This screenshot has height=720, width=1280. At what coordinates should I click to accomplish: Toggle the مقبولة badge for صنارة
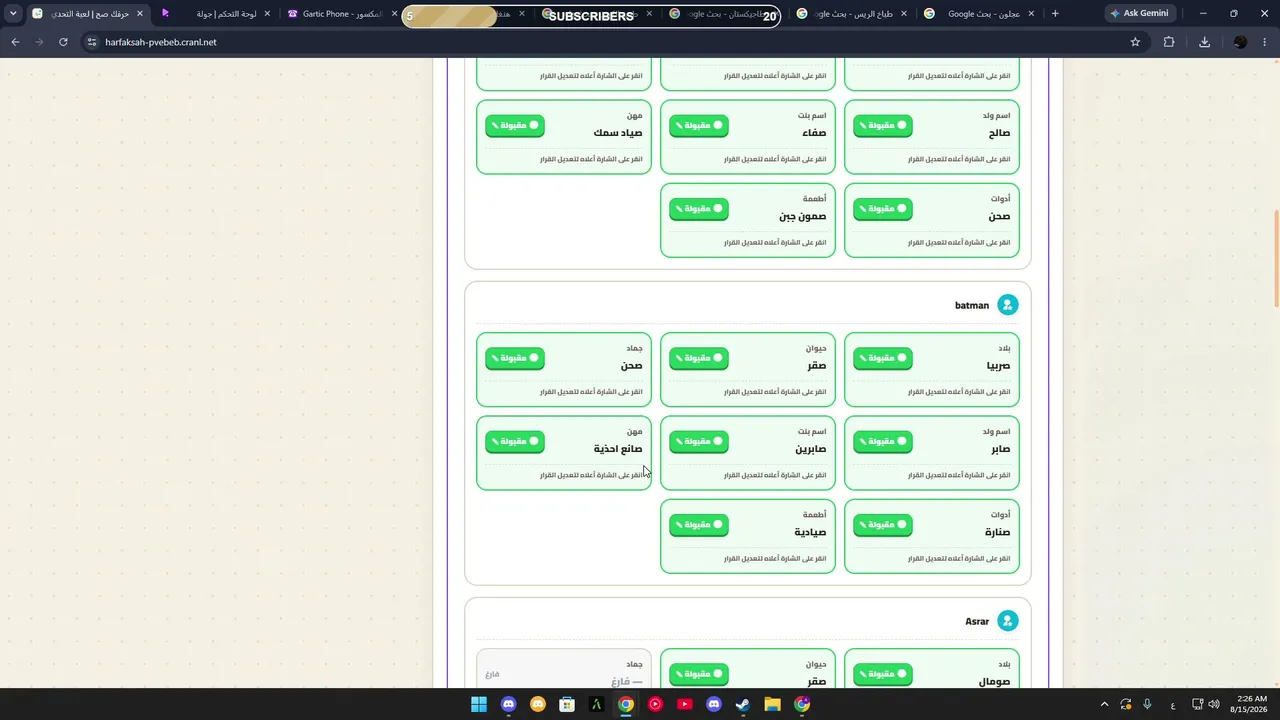click(x=882, y=525)
